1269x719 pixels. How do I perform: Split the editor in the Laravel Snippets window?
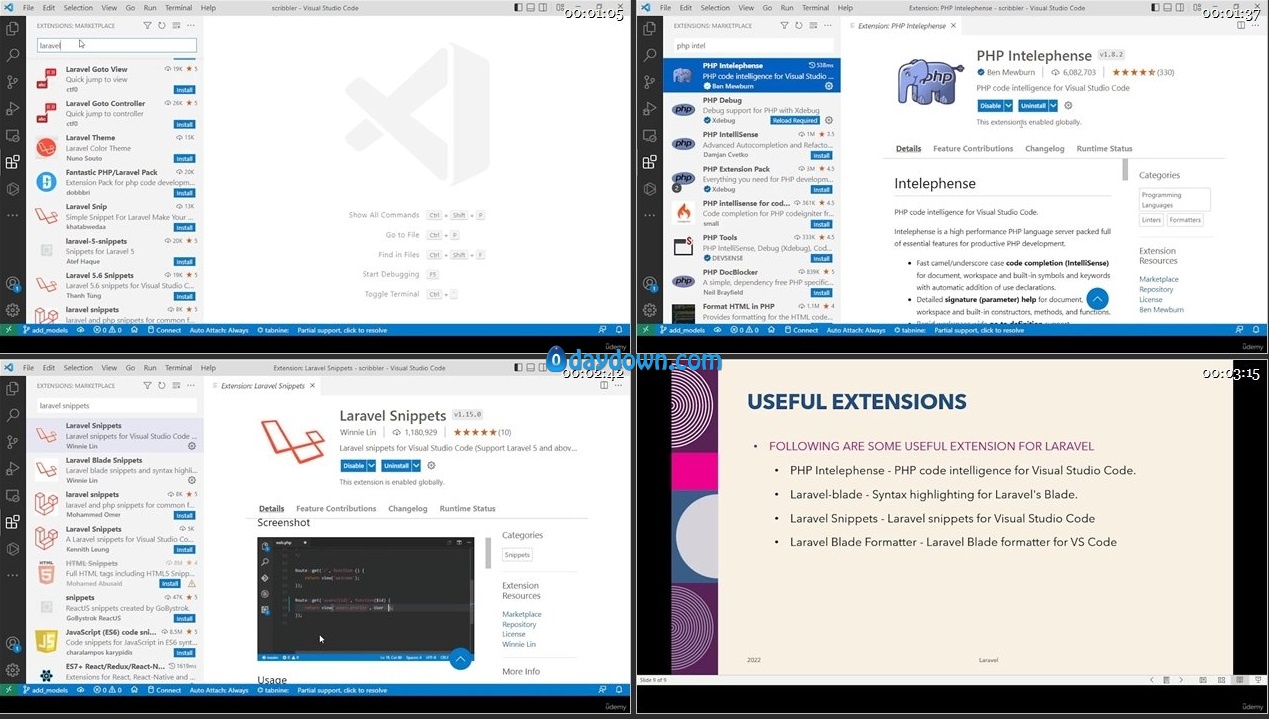(602, 385)
